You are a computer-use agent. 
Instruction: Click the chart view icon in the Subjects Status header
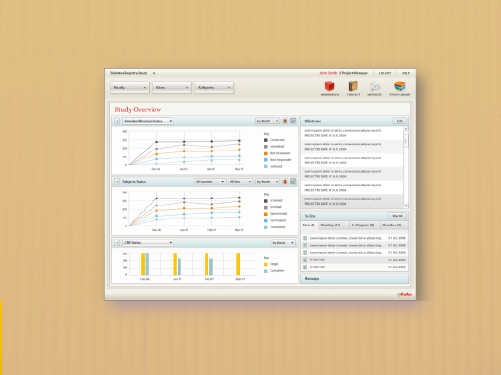pyautogui.click(x=293, y=182)
